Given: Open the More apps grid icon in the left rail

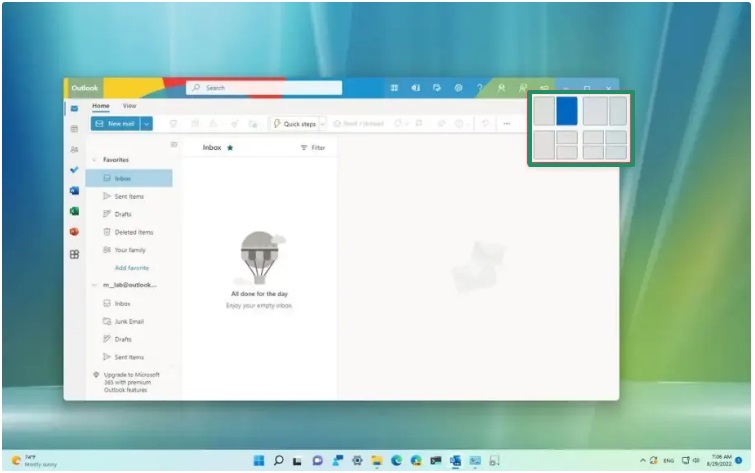Looking at the screenshot, I should point(74,254).
